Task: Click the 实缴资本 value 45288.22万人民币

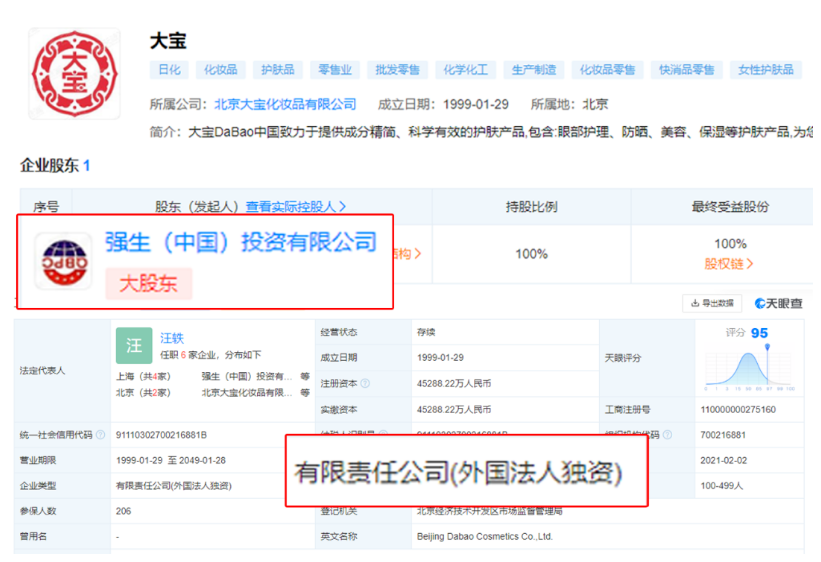Action: pyautogui.click(x=454, y=409)
